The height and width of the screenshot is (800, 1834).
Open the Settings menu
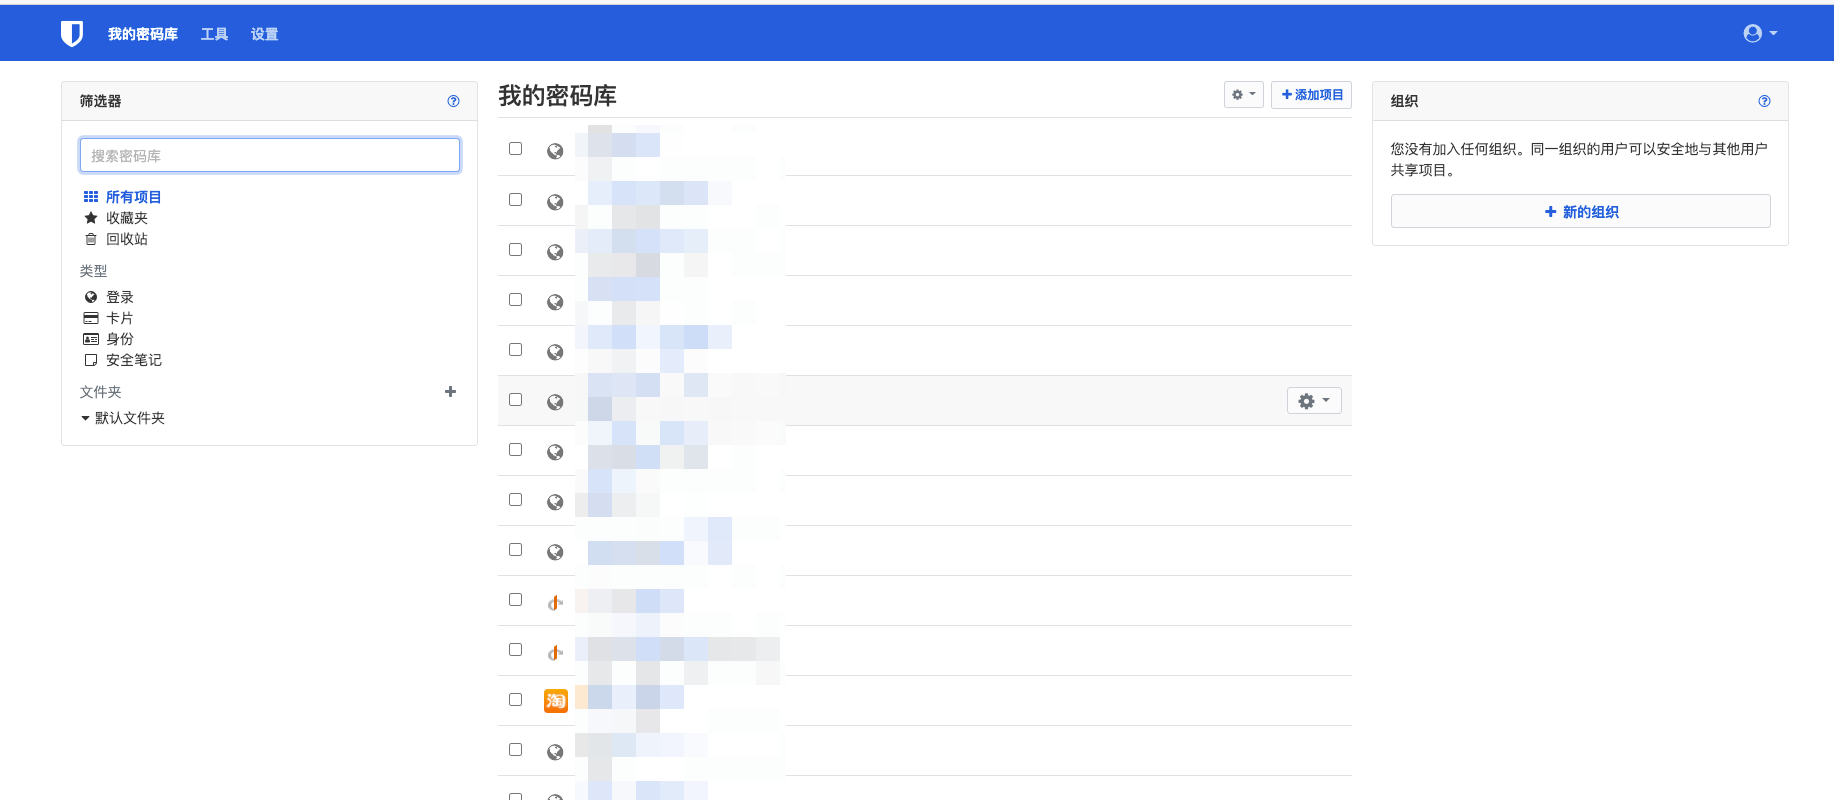264,34
